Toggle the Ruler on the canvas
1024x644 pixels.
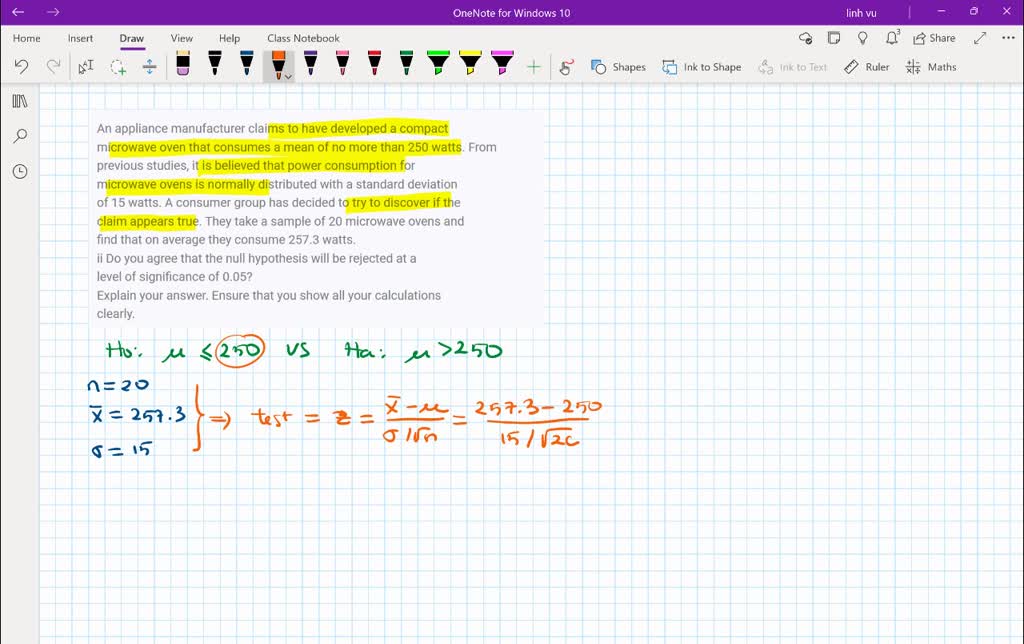click(866, 67)
